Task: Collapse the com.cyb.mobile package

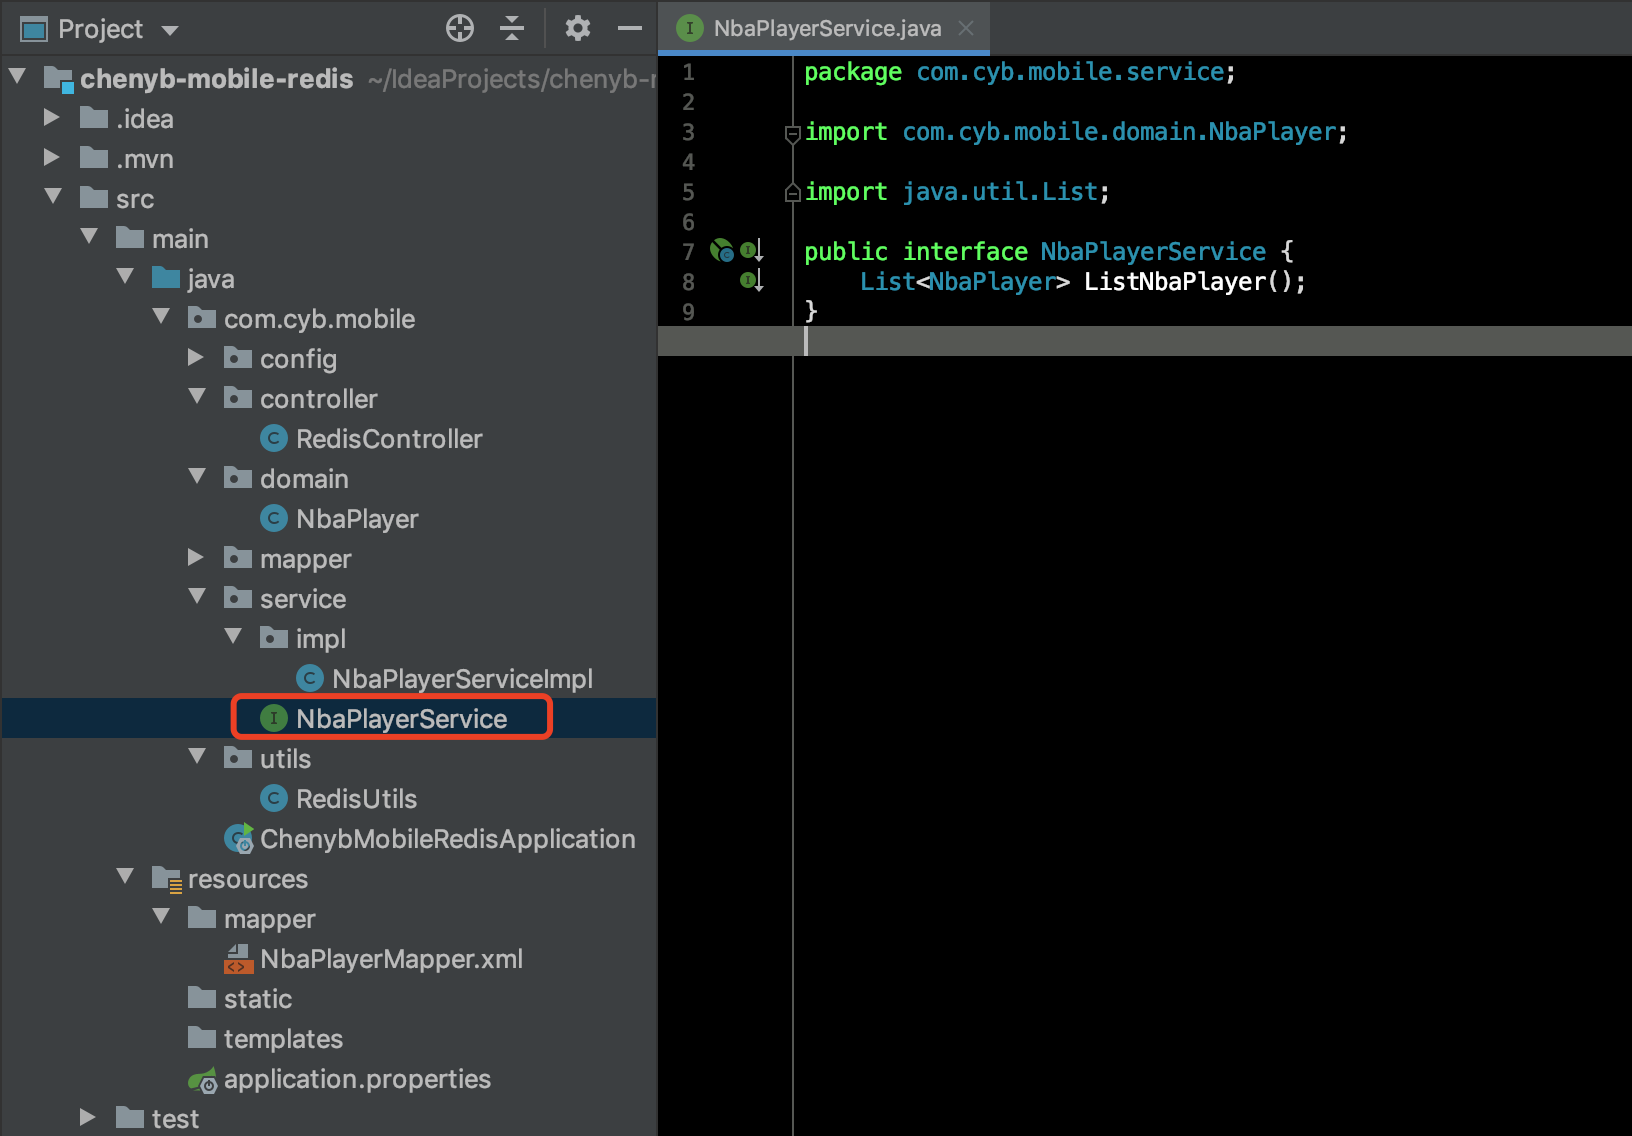Action: tap(161, 316)
